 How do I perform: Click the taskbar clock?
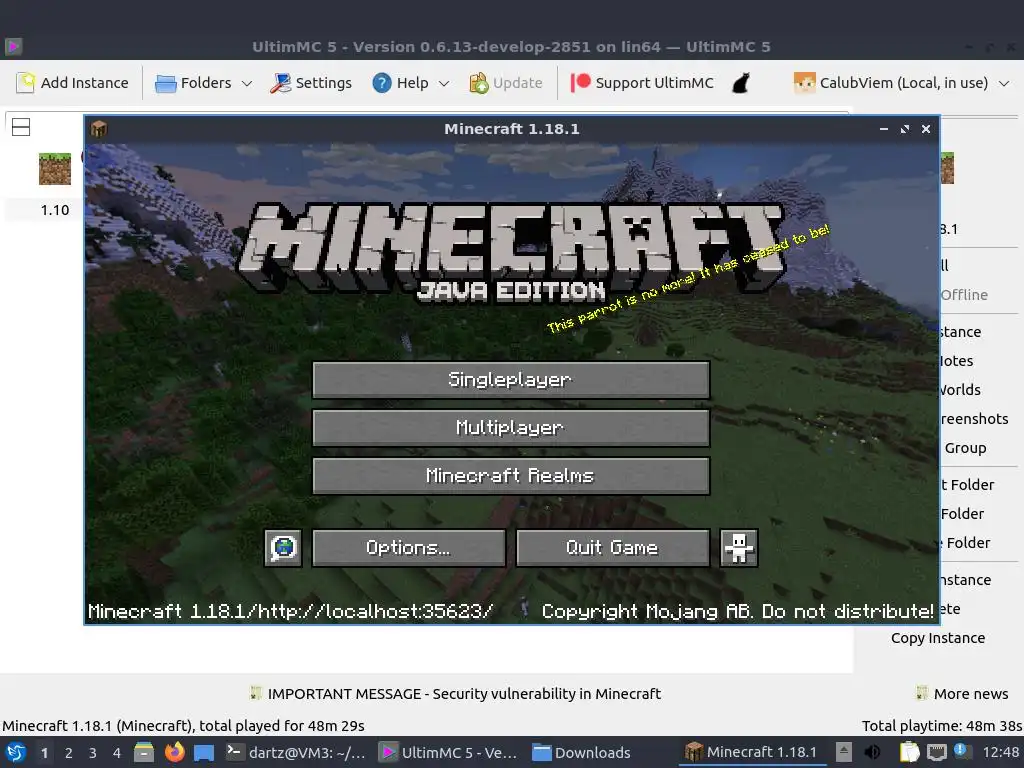(x=1000, y=752)
